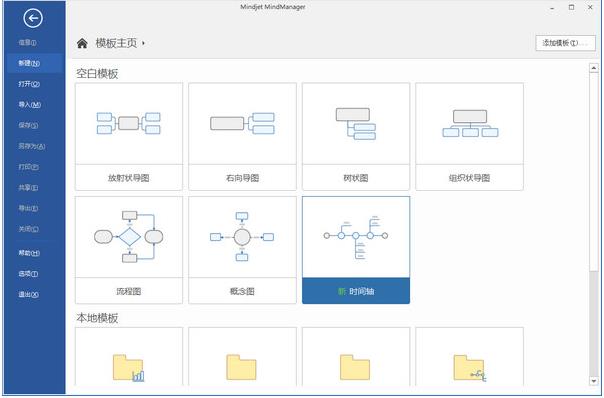Expand the breadcrumb arrow after 模板主页

click(x=143, y=43)
